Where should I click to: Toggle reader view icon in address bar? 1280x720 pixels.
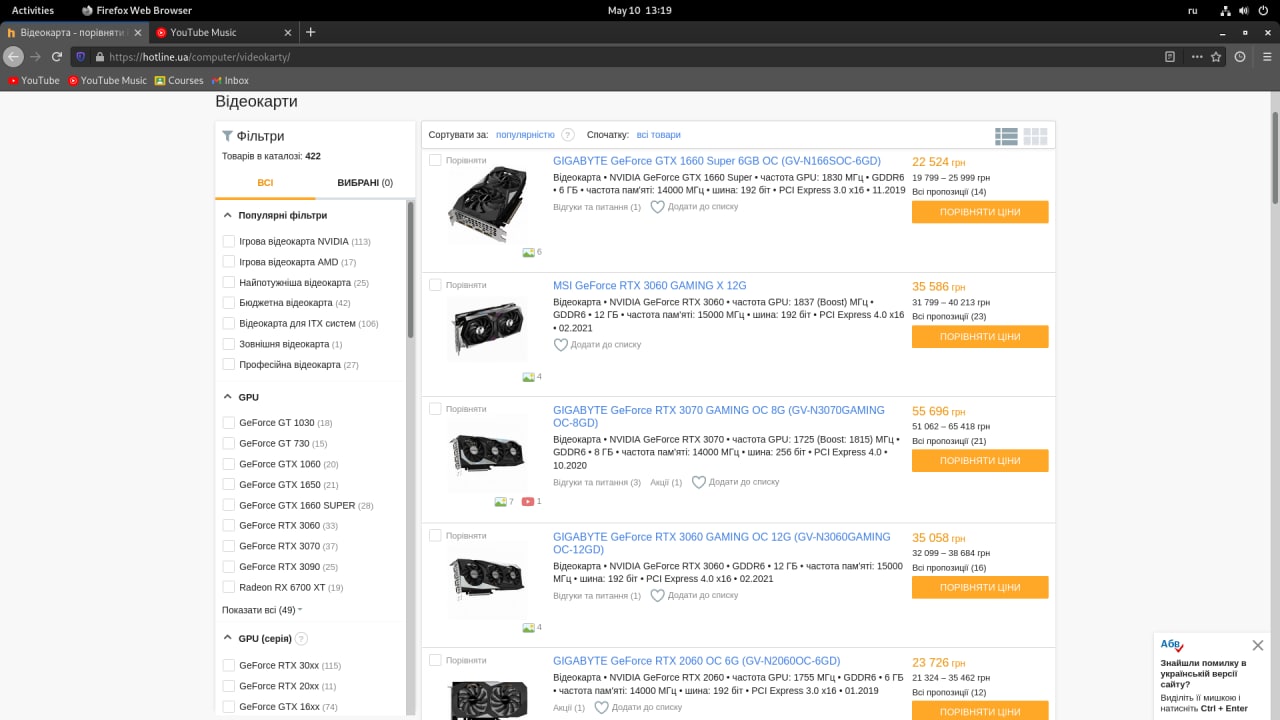(1170, 57)
